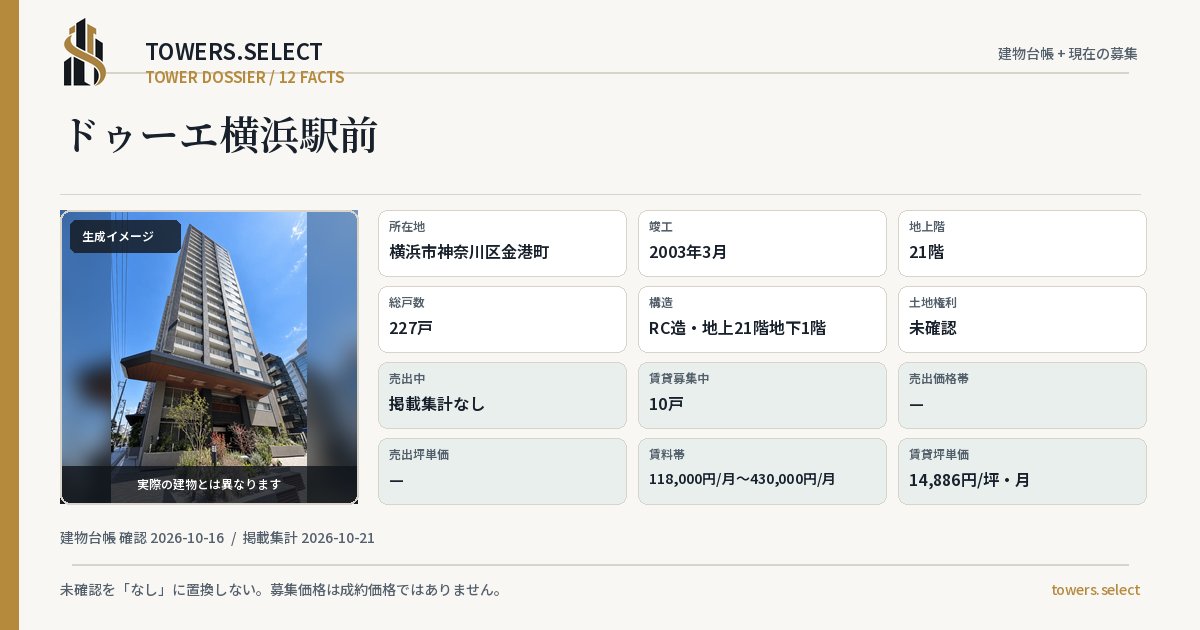Viewport: 1200px width, 630px height.
Task: Click the TOWERS.SELECT brand name
Action: [234, 52]
